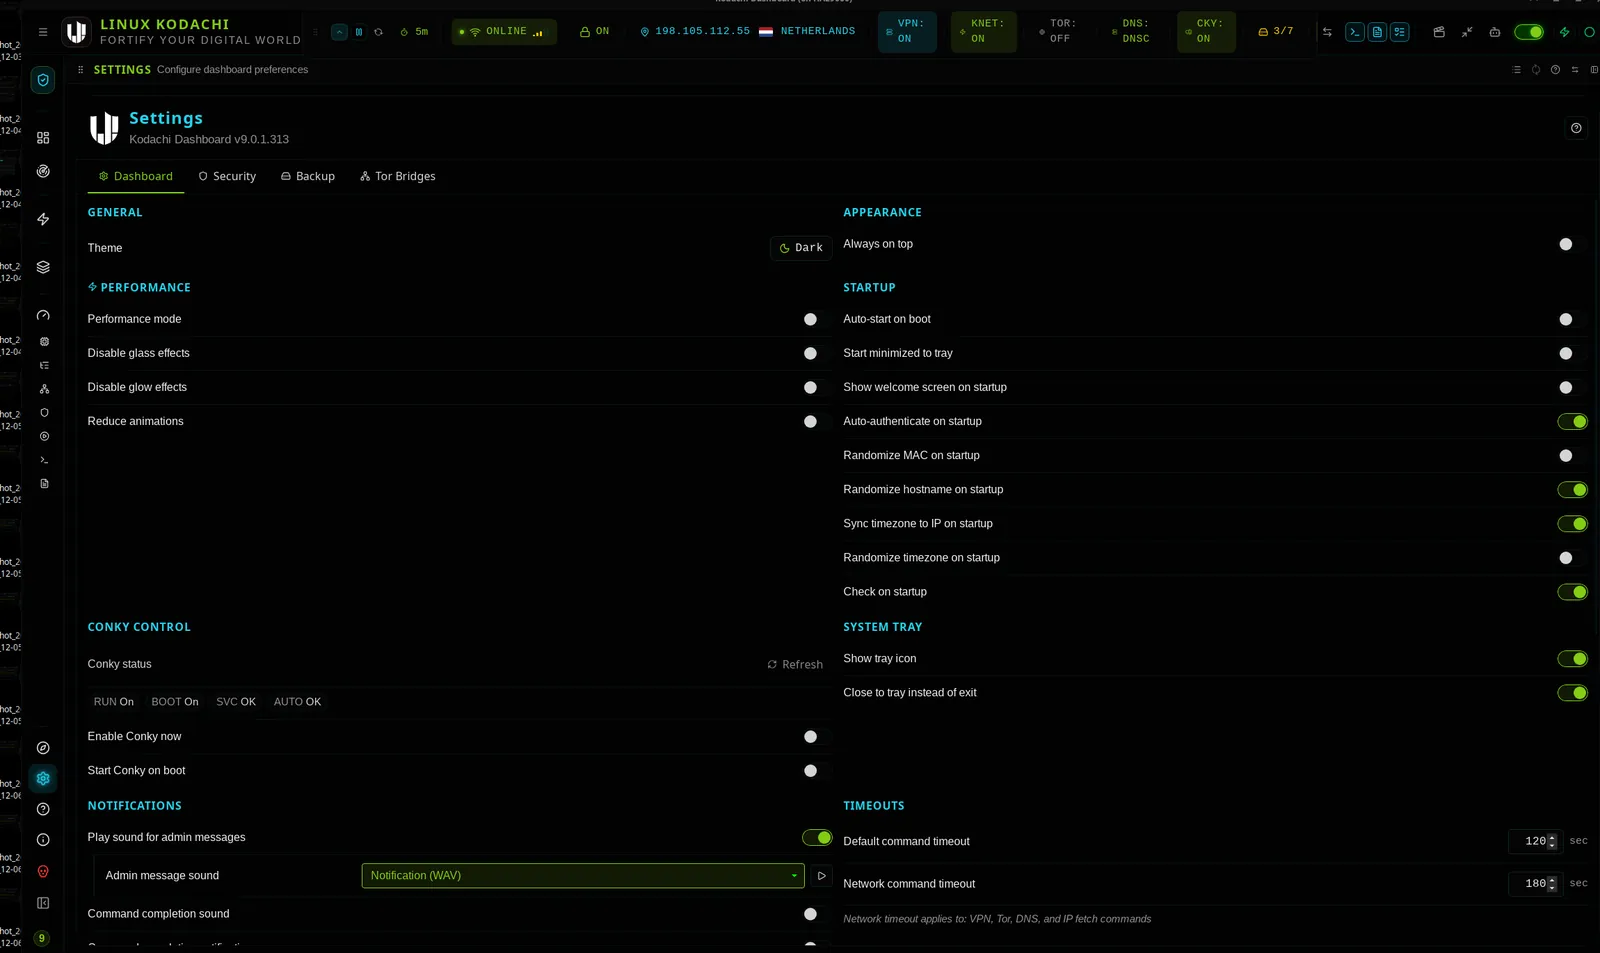This screenshot has height=953, width=1600.
Task: Switch to the Tor Bridges tab
Action: coord(398,176)
